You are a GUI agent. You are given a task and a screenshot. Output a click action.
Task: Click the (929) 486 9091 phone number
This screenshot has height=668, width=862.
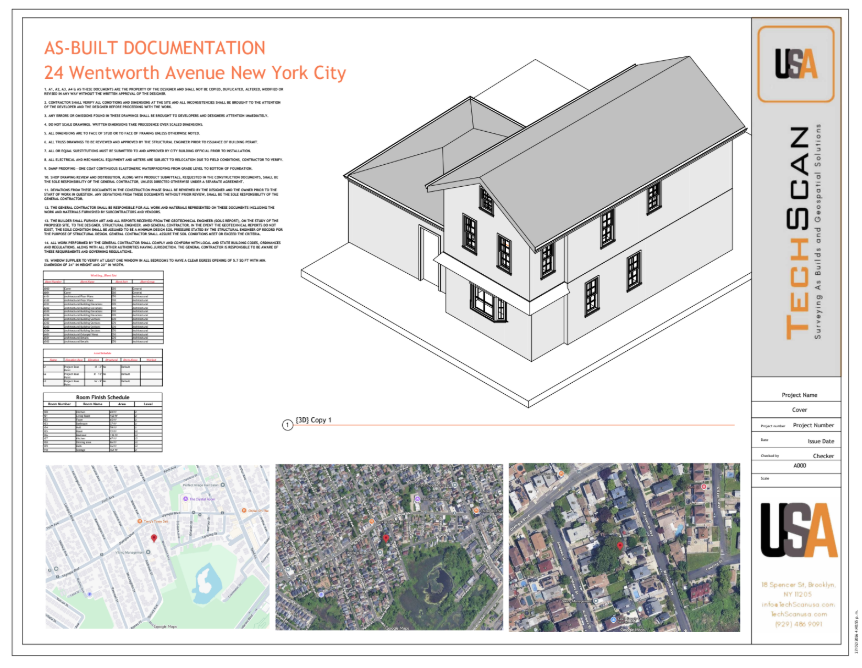[798, 623]
